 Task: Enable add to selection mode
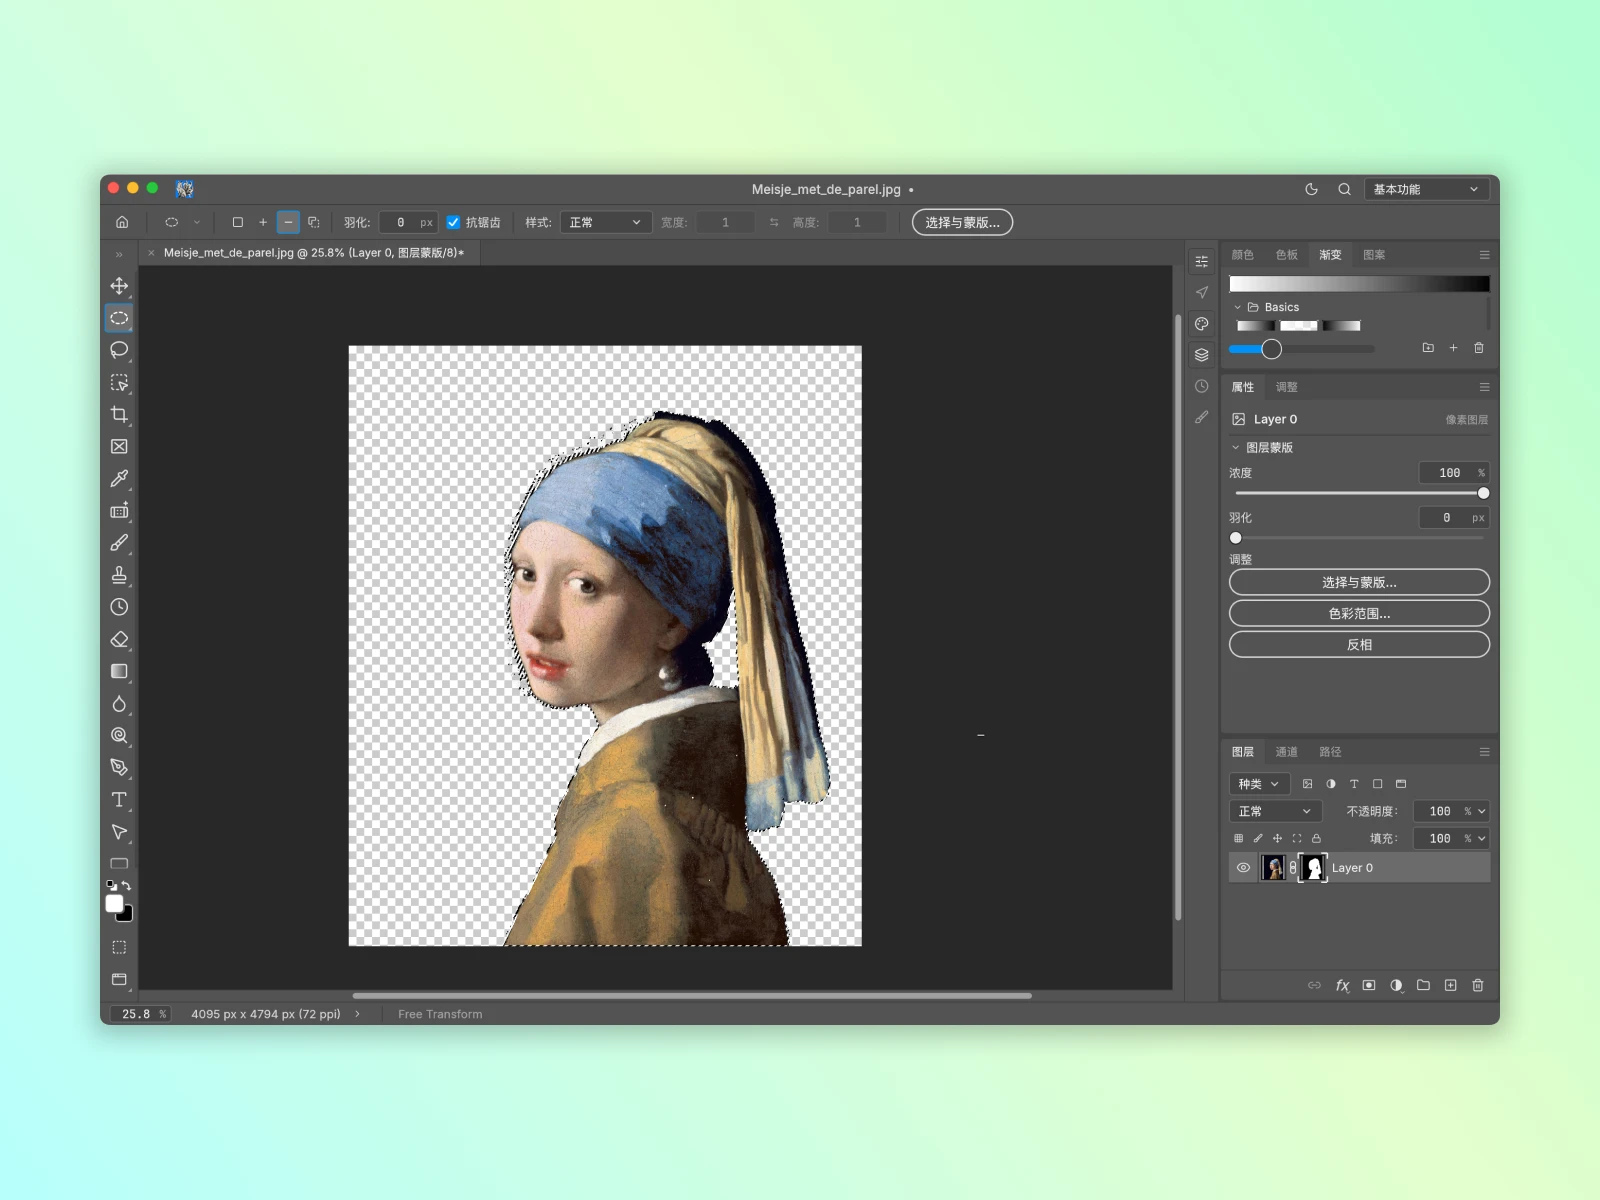[263, 222]
